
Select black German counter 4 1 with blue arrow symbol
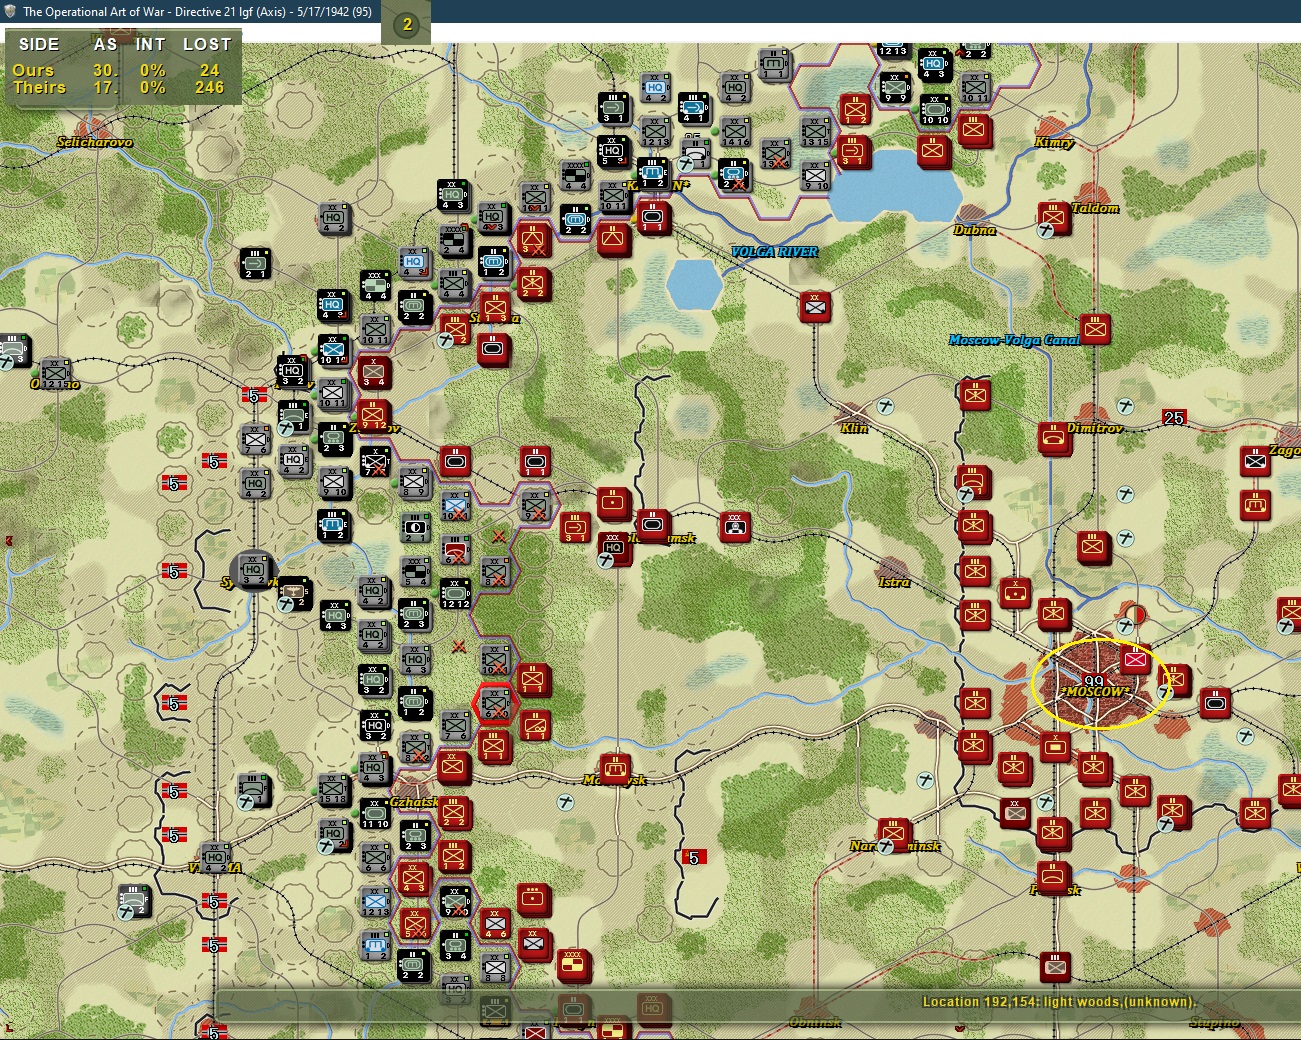coord(694,108)
